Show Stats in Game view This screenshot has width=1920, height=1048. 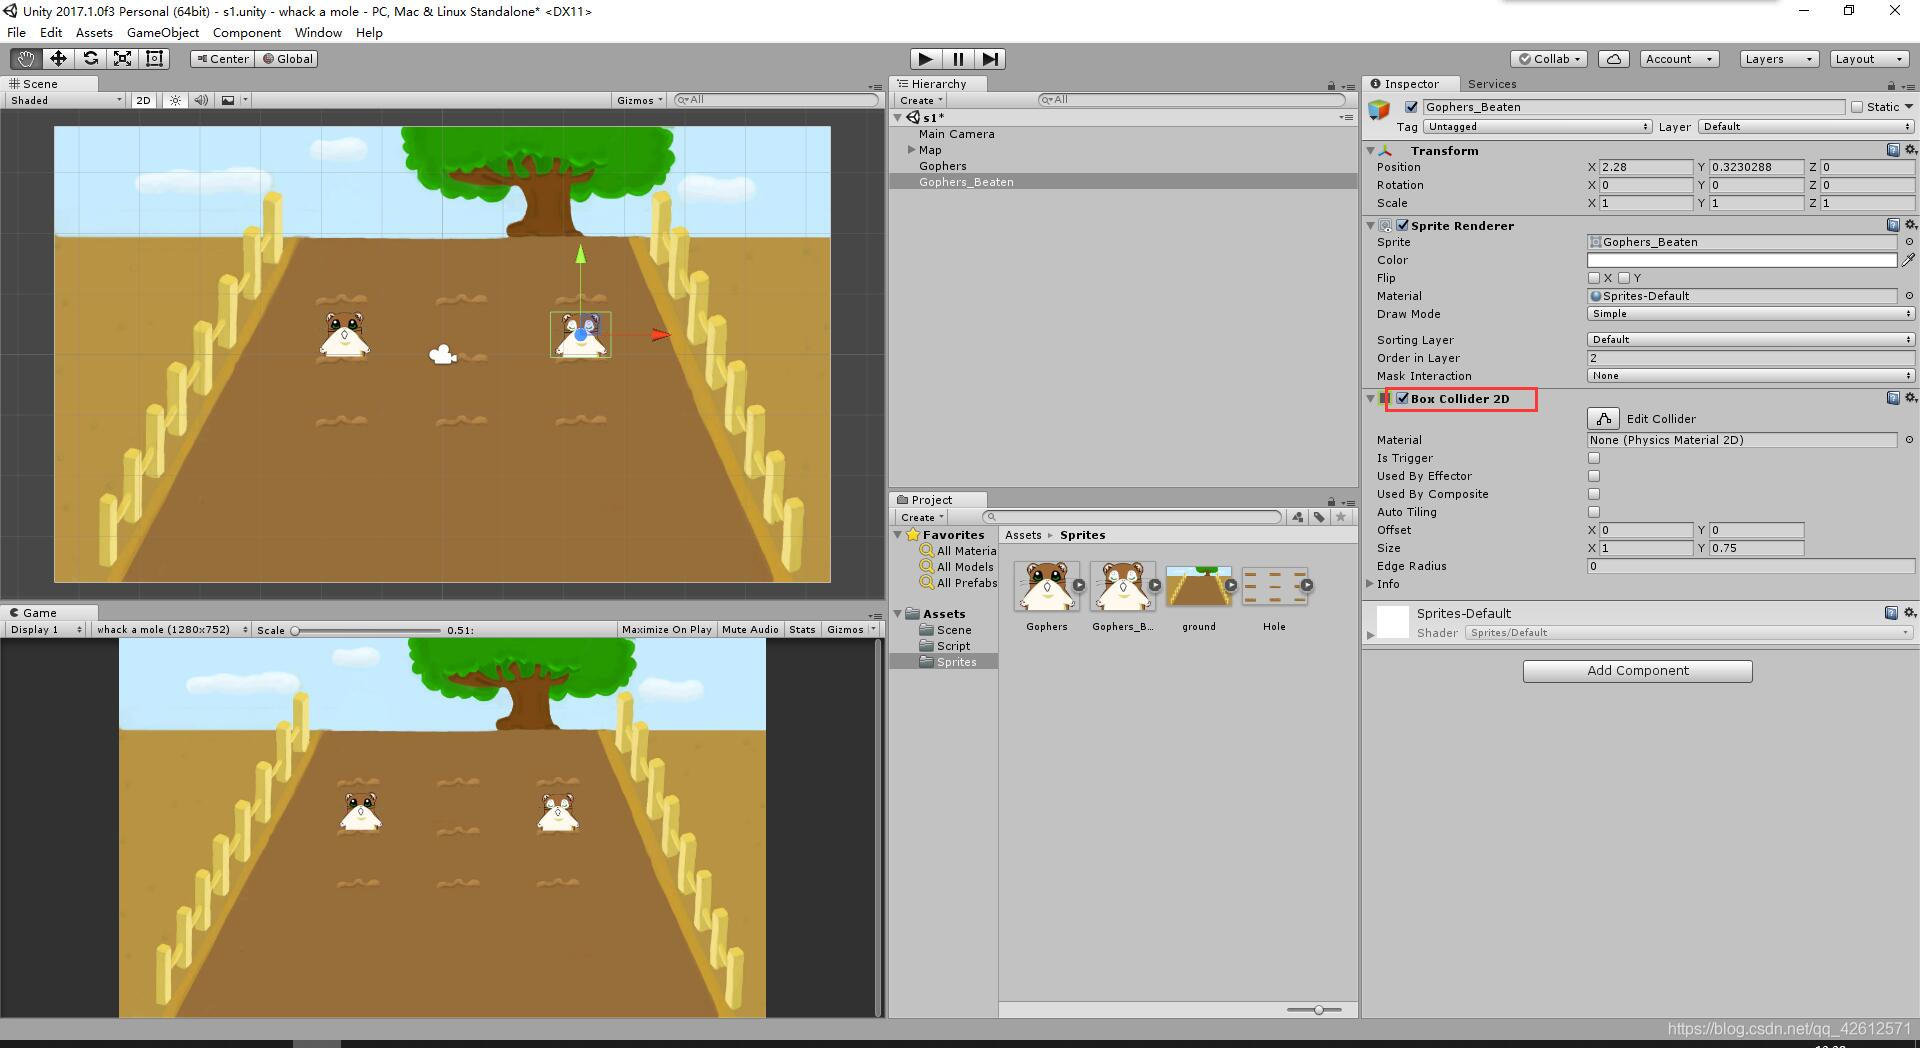pos(802,630)
